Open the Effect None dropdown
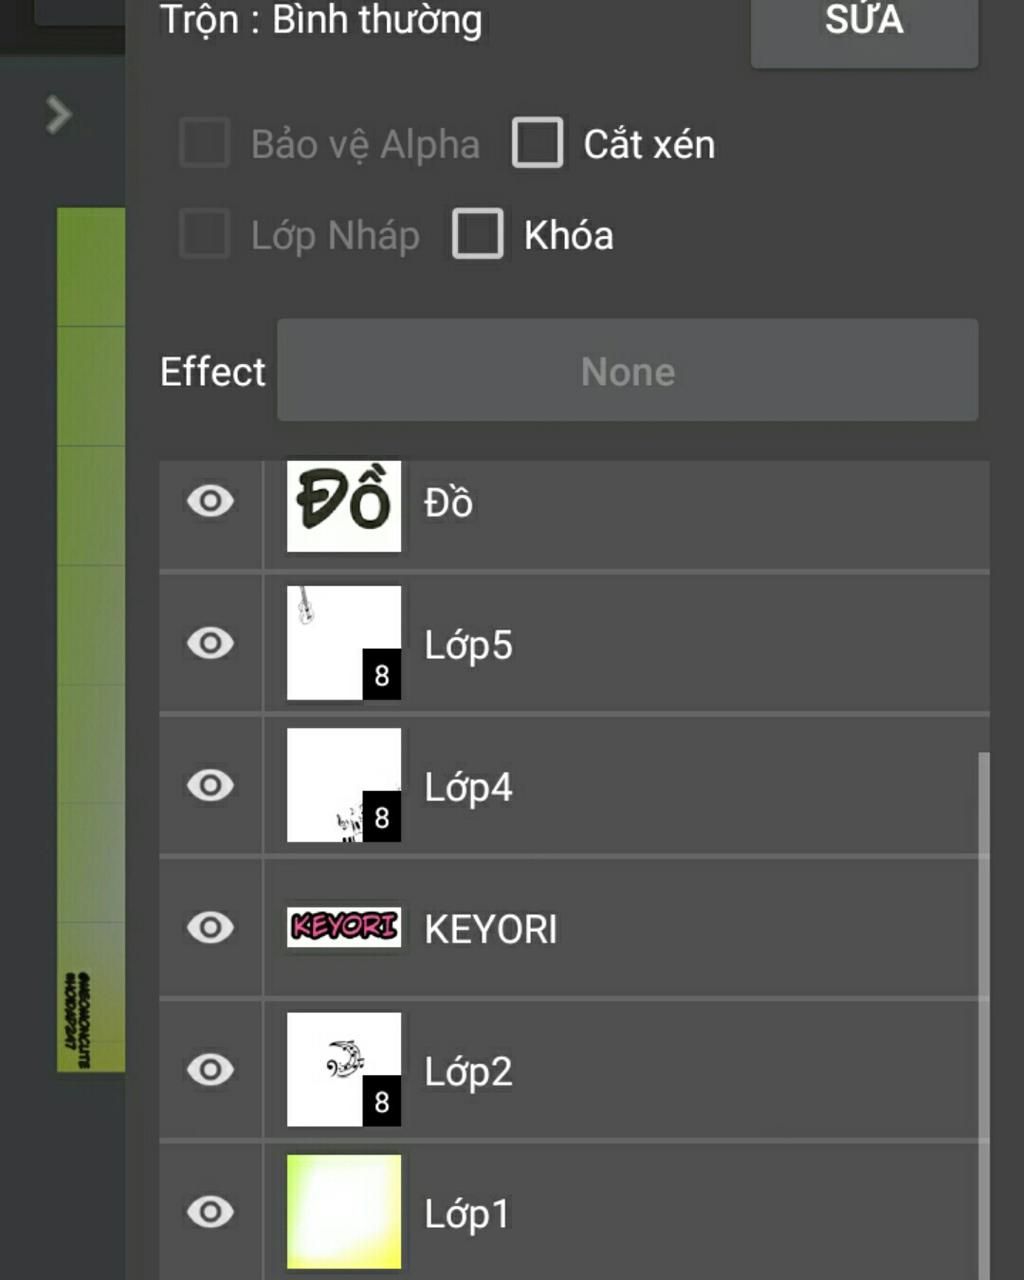The height and width of the screenshot is (1280, 1024). (627, 371)
